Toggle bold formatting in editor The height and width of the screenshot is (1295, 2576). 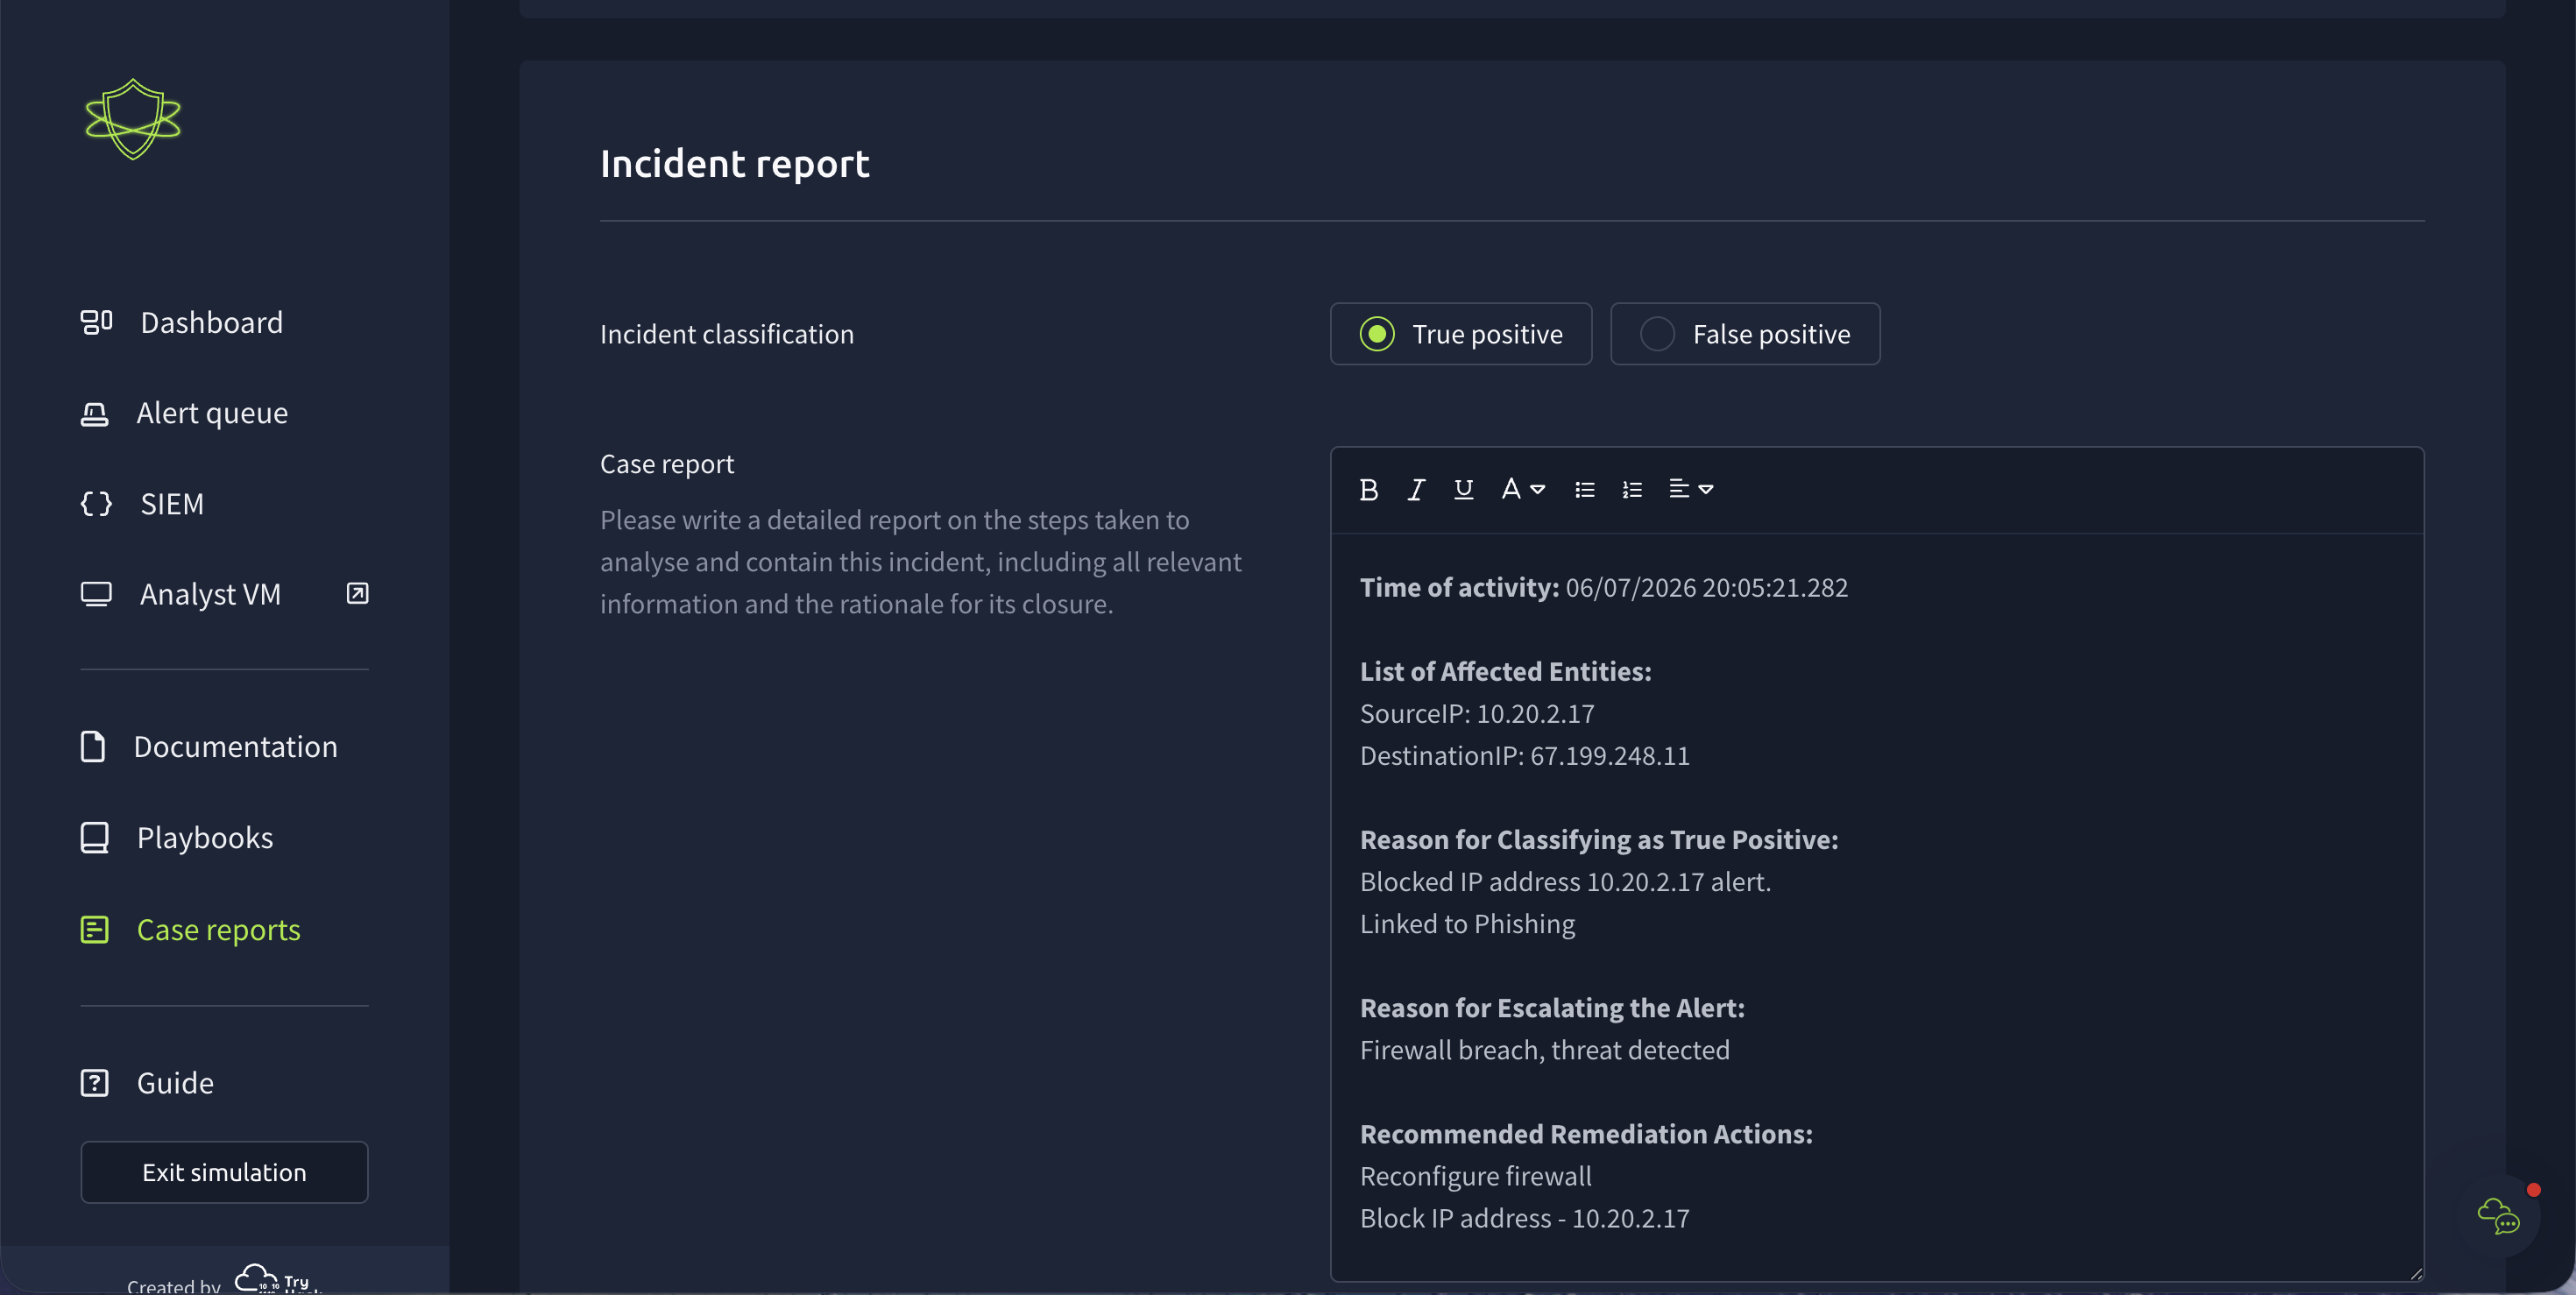(1369, 489)
